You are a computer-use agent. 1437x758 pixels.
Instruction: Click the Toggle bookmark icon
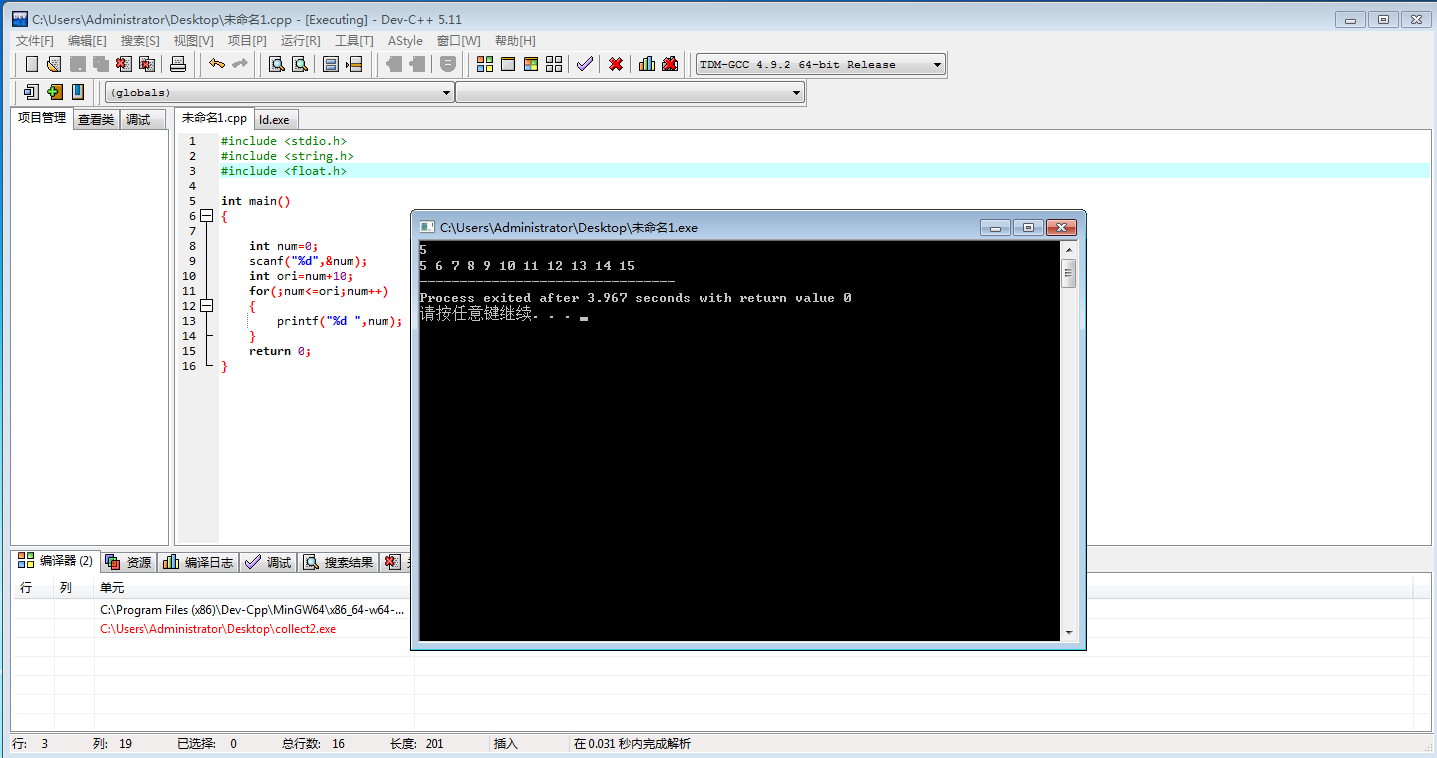tap(78, 92)
